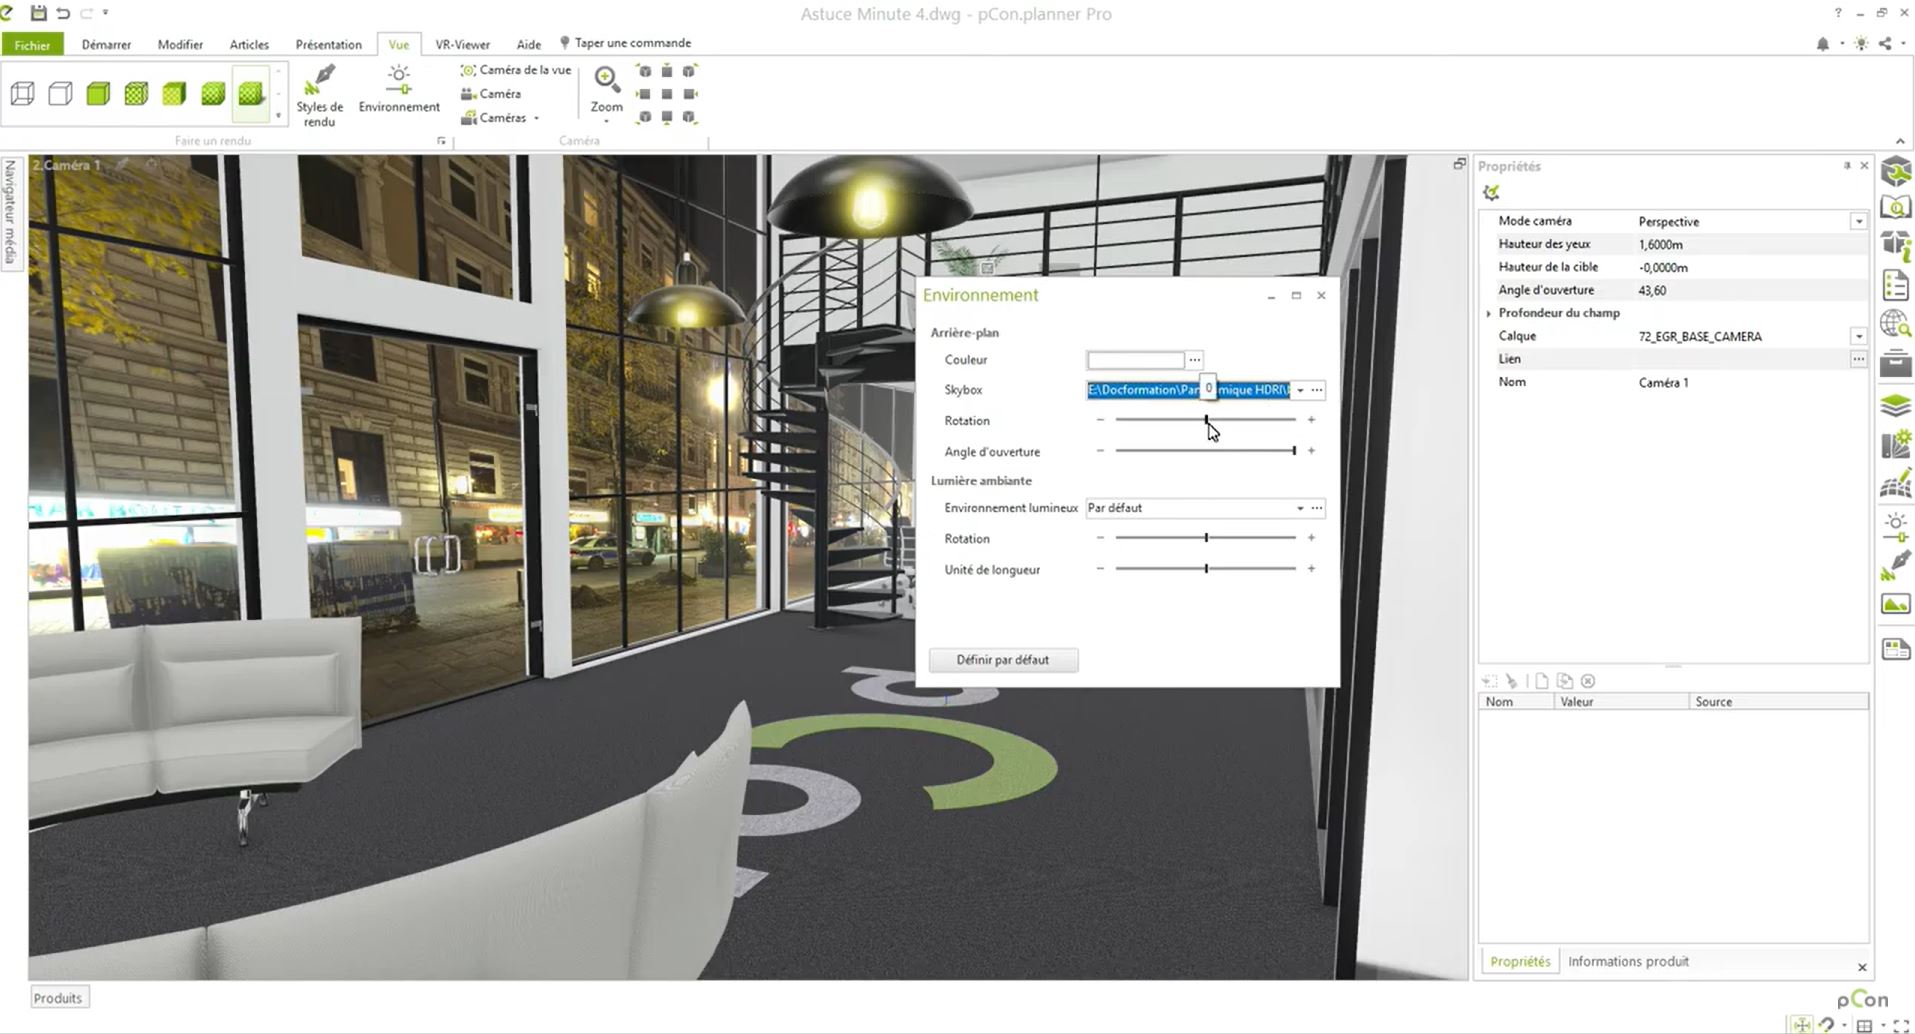1915x1034 pixels.
Task: Open the Mode caméra dropdown
Action: tap(1858, 222)
